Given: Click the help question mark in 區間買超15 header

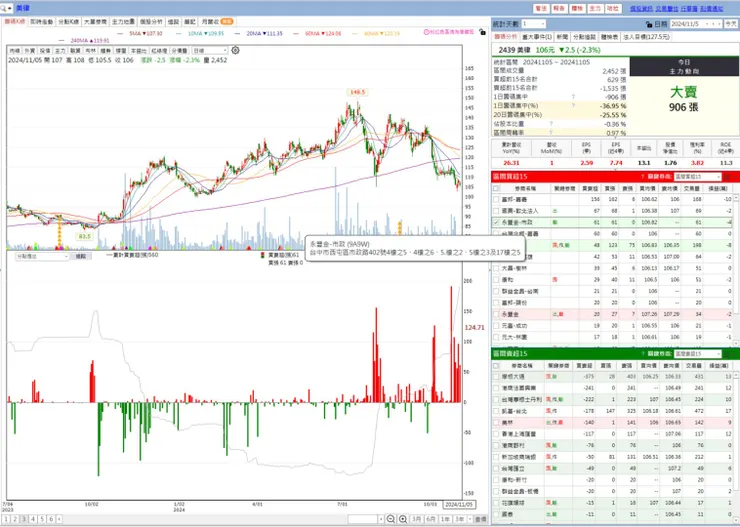Looking at the screenshot, I should 642,176.
